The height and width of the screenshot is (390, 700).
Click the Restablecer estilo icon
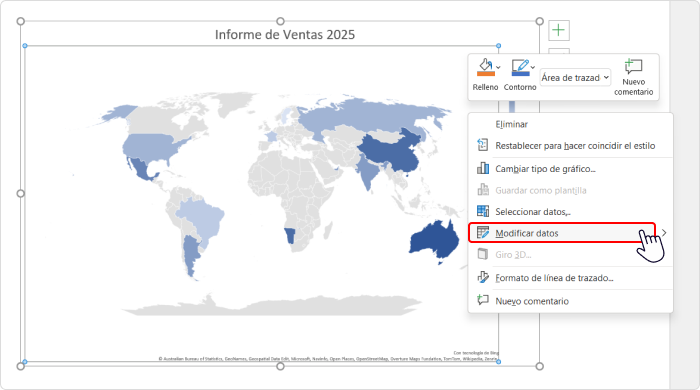[x=483, y=145]
